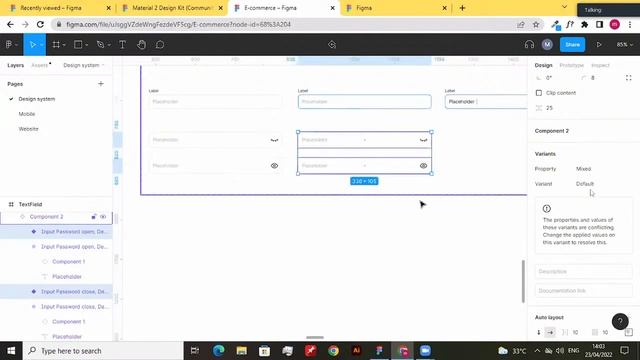
Task: Switch to the Prototype tab
Action: (x=571, y=65)
